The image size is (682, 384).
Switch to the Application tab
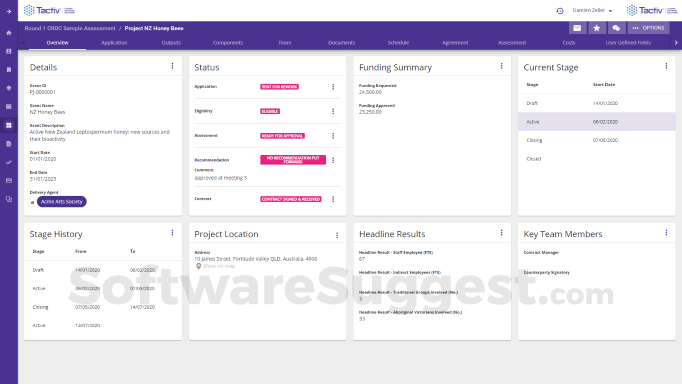point(114,43)
